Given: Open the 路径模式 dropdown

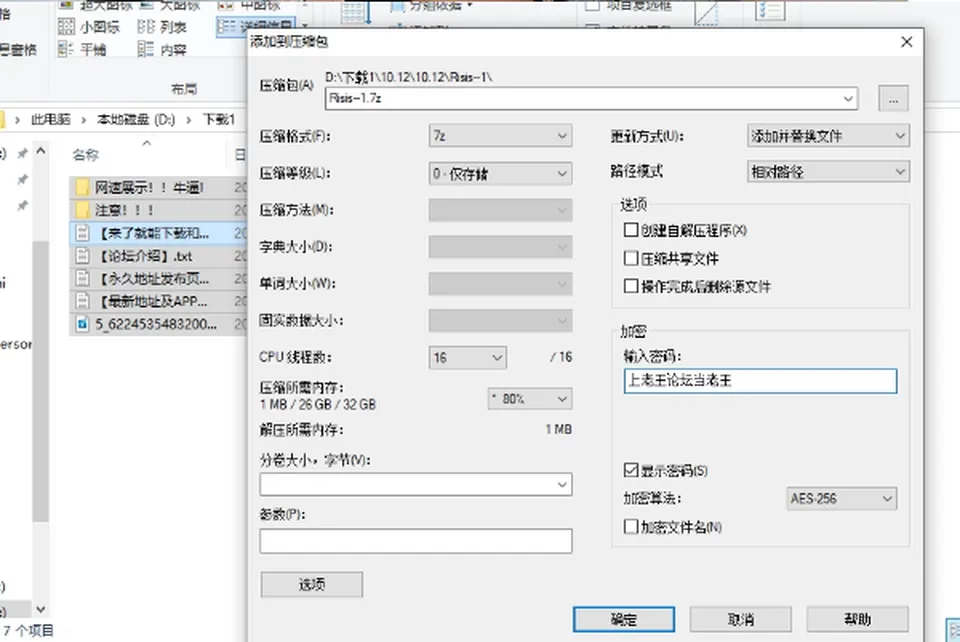Looking at the screenshot, I should (828, 172).
